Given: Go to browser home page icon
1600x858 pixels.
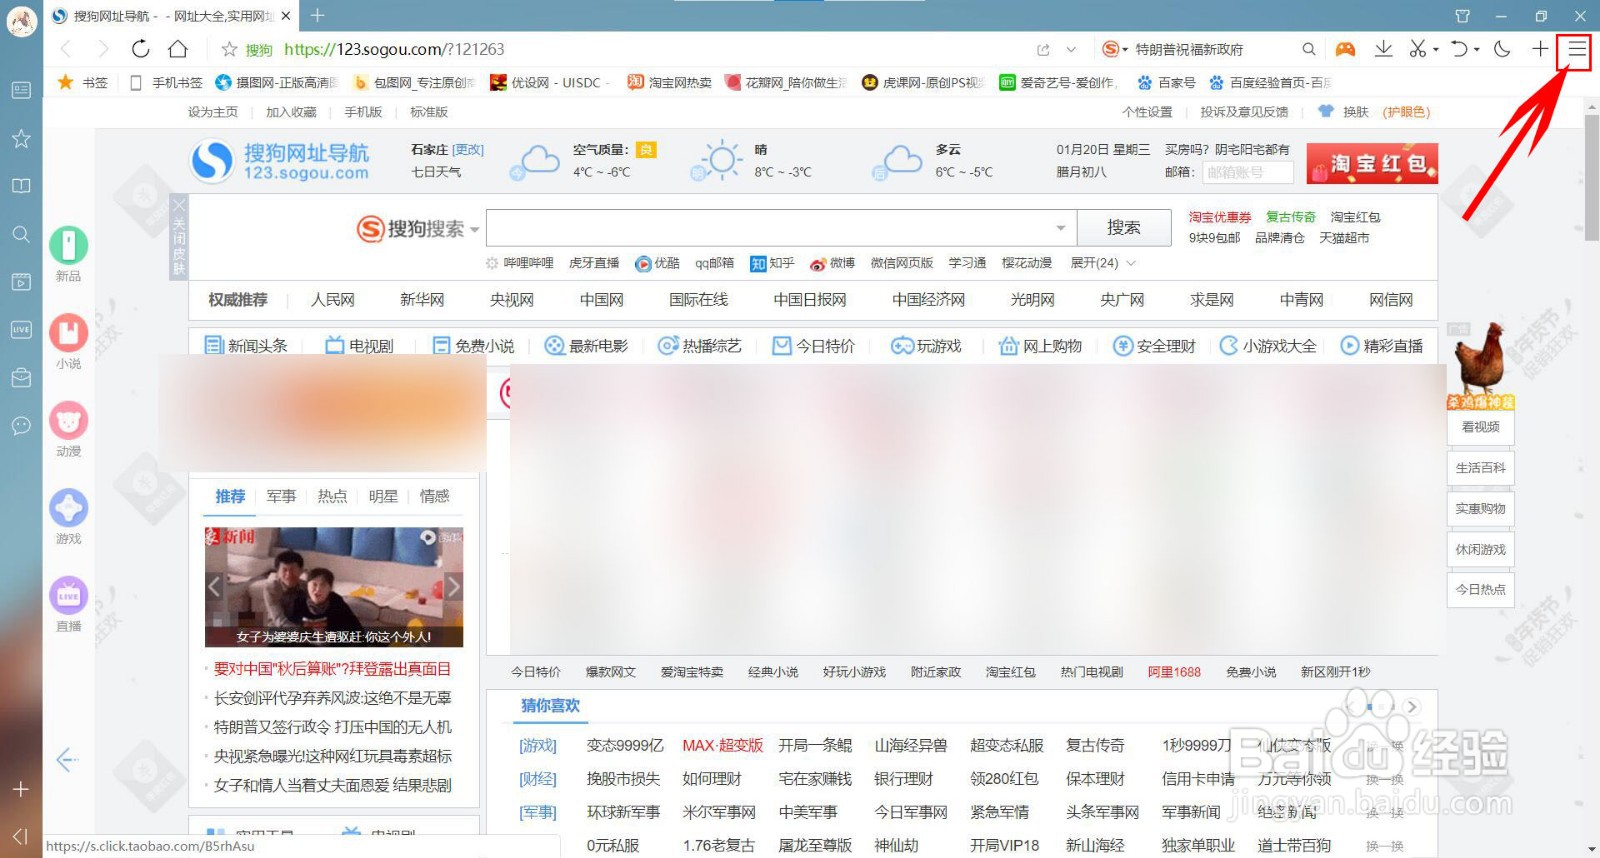Looking at the screenshot, I should pyautogui.click(x=178, y=49).
